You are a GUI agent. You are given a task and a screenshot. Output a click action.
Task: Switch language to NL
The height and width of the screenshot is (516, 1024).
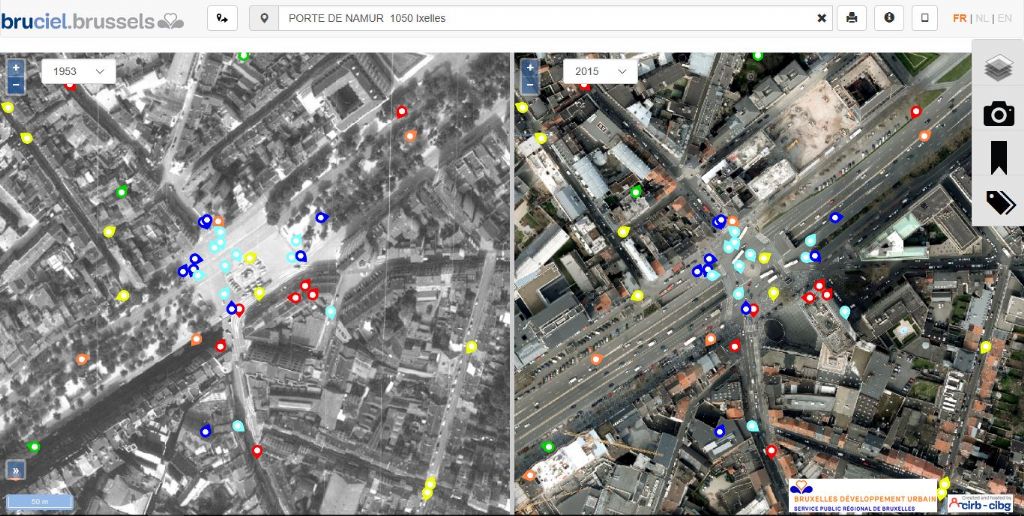pos(983,18)
